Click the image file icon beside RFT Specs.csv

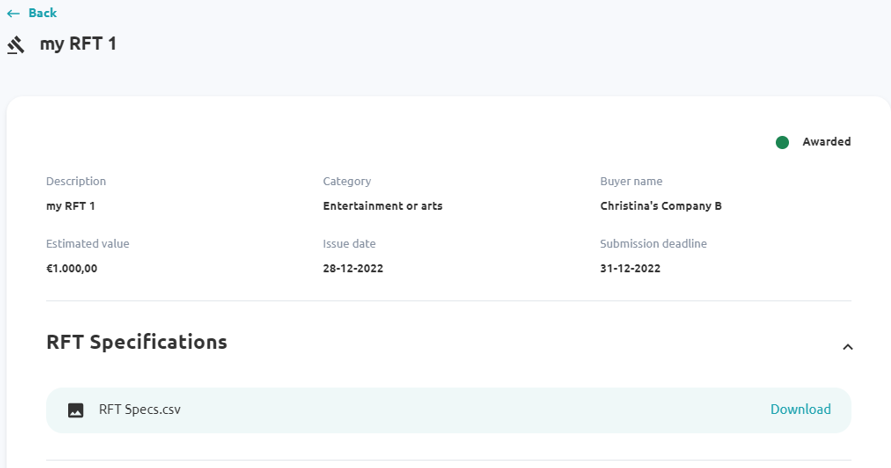(x=76, y=410)
